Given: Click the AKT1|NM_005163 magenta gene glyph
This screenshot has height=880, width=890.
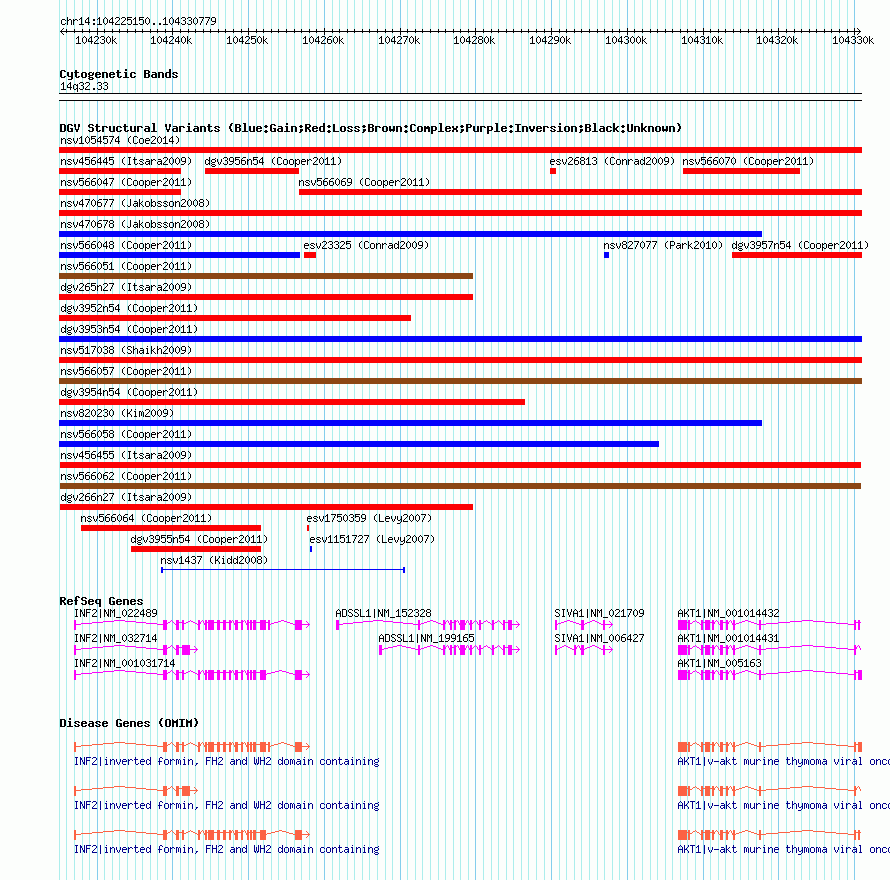Looking at the screenshot, I should (770, 675).
